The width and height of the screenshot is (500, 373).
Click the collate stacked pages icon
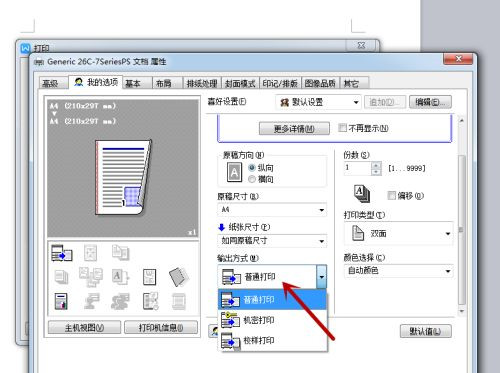(362, 194)
